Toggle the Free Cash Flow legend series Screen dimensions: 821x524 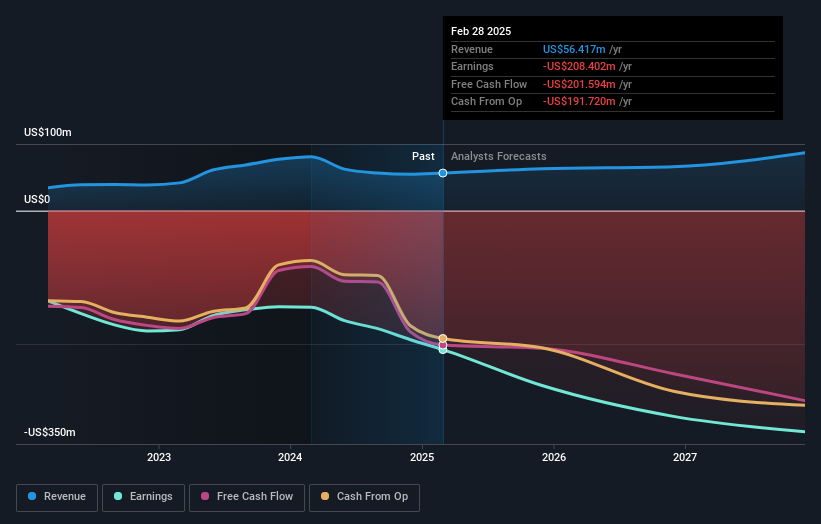coord(247,497)
